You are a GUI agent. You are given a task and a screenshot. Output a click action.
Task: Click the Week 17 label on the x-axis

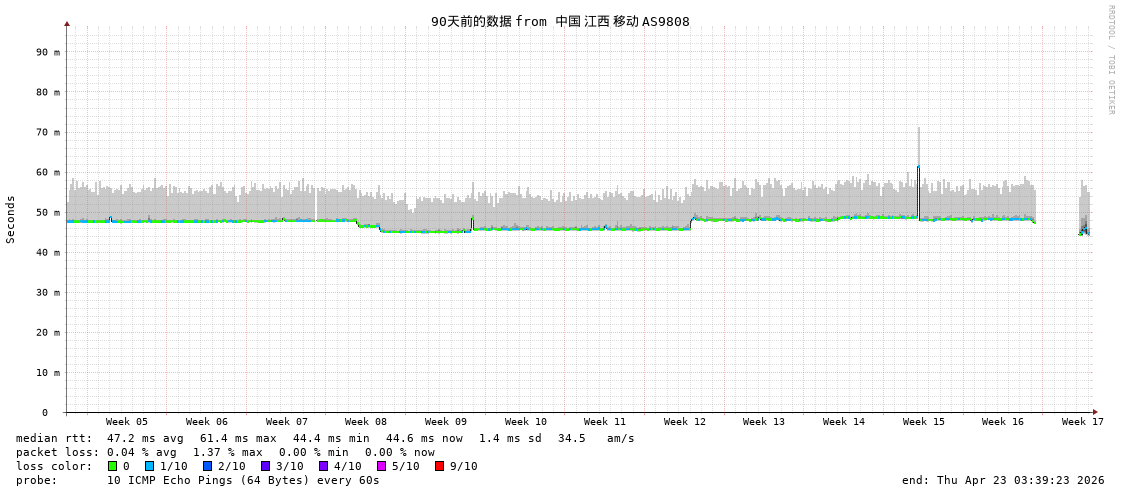point(1082,422)
